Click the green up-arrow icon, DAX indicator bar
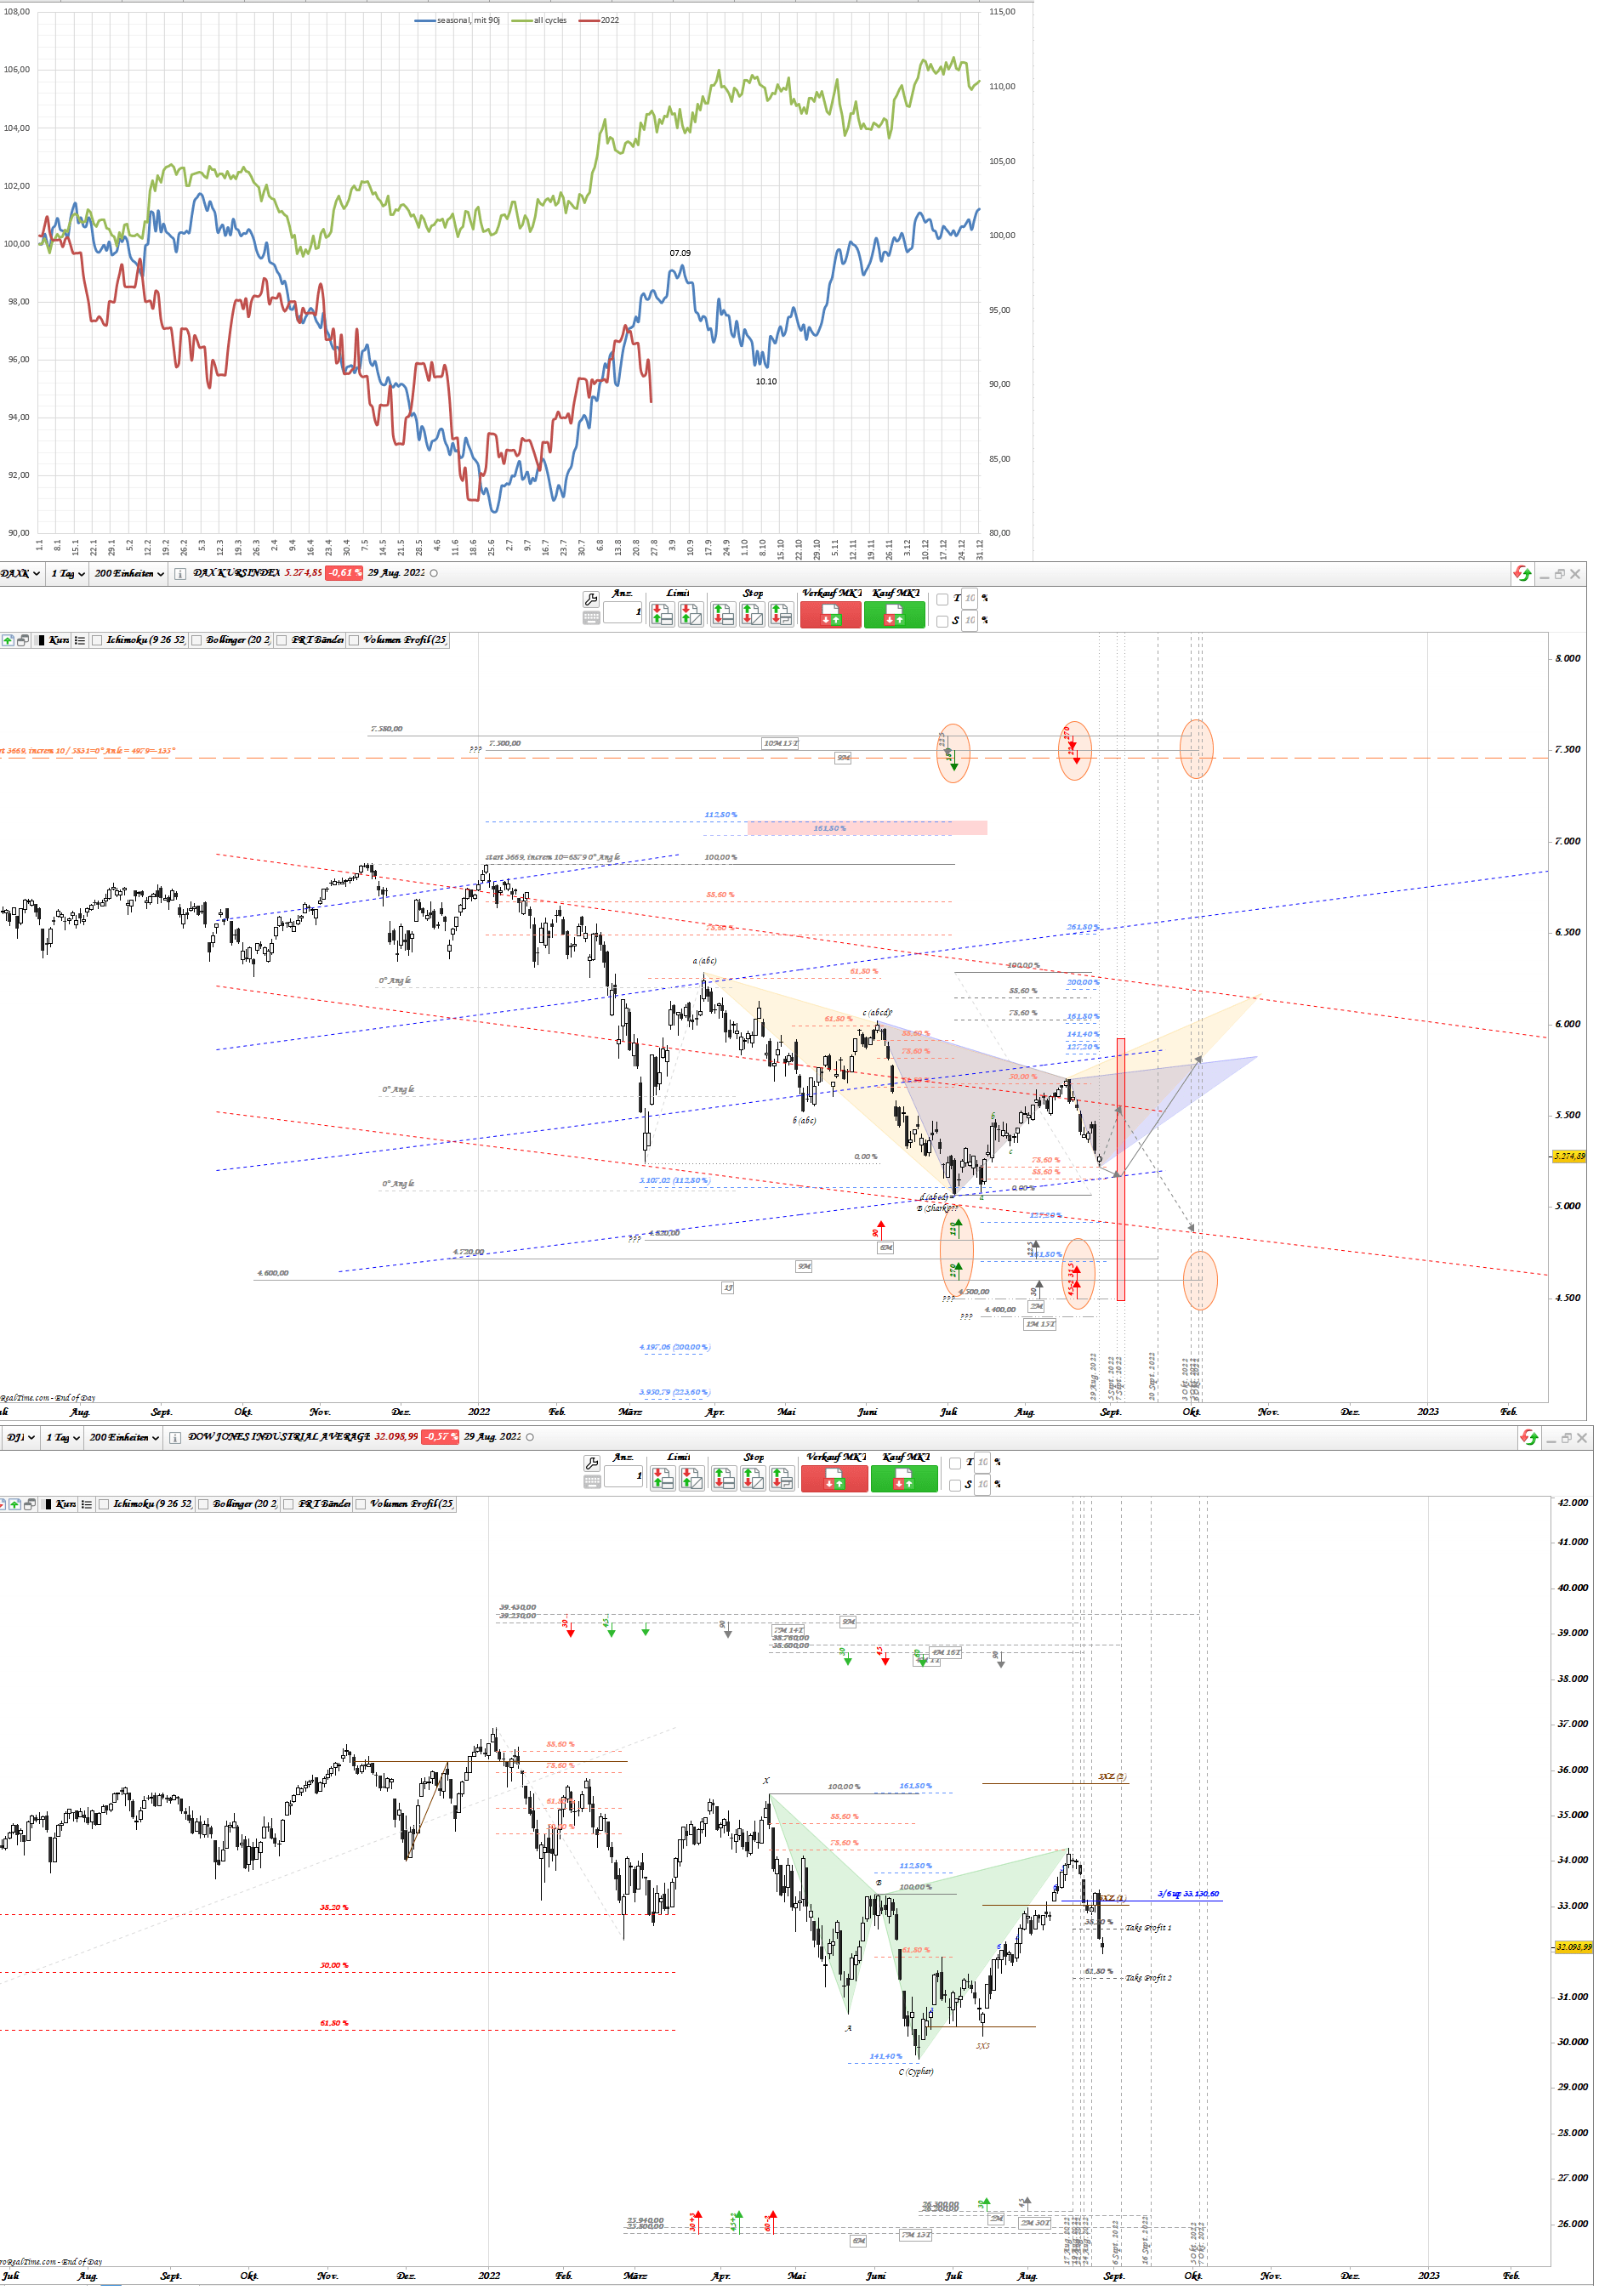Screen dimensions: 1599x2296 tap(8, 640)
